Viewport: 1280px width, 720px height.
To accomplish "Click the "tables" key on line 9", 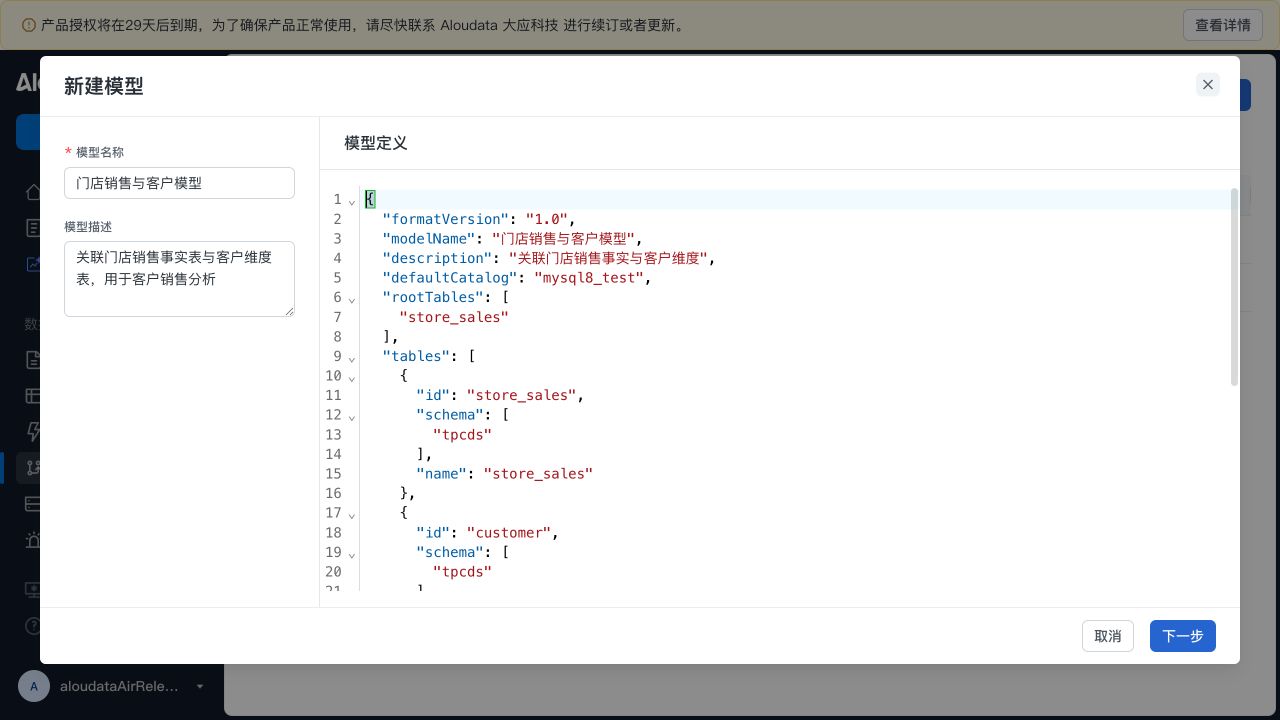I will point(416,356).
